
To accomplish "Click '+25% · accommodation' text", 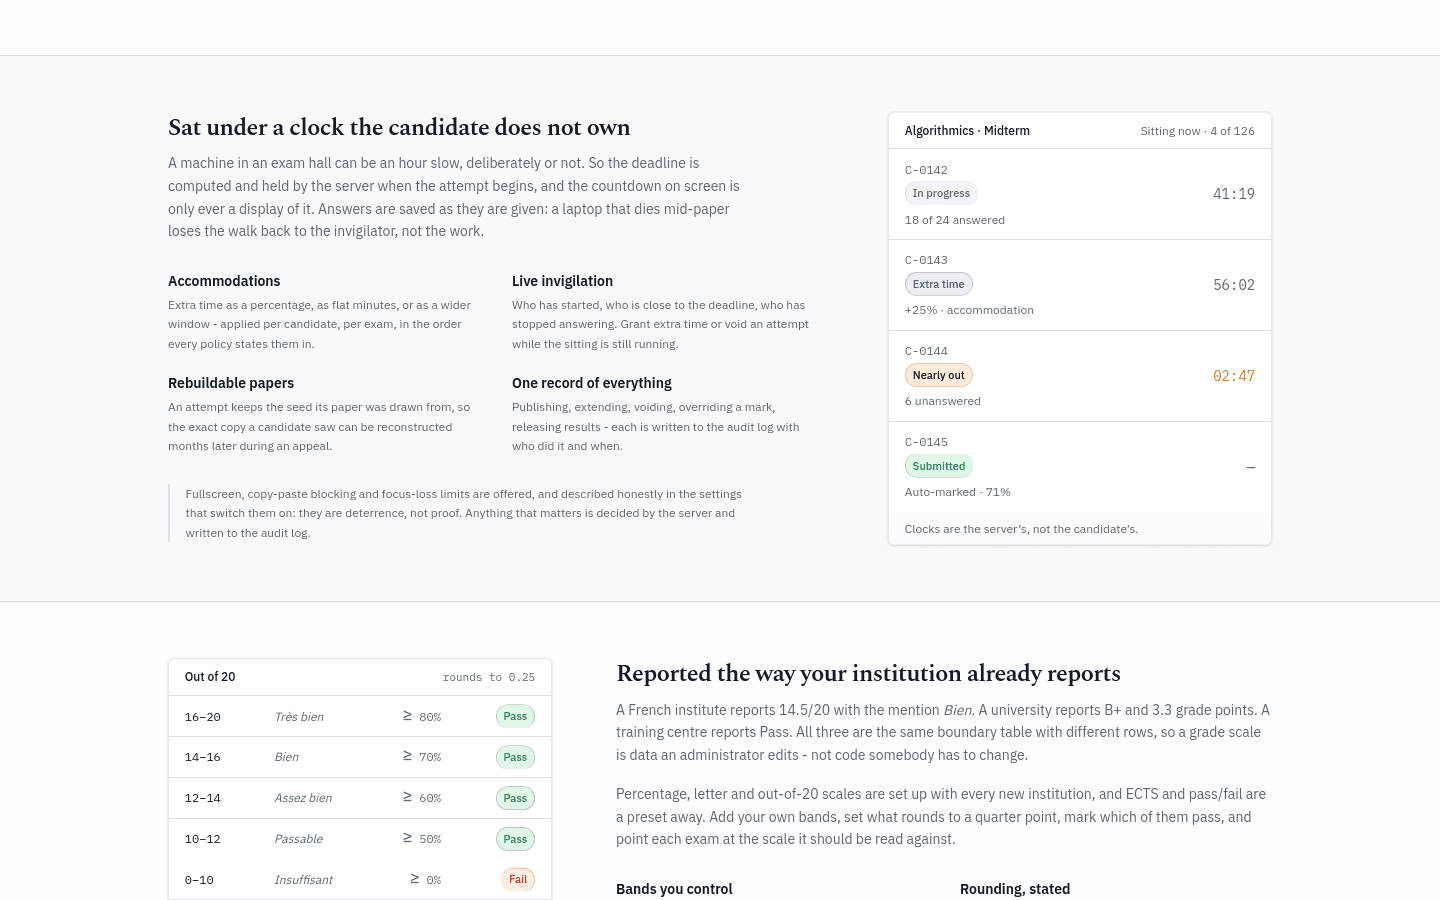I will pos(969,310).
